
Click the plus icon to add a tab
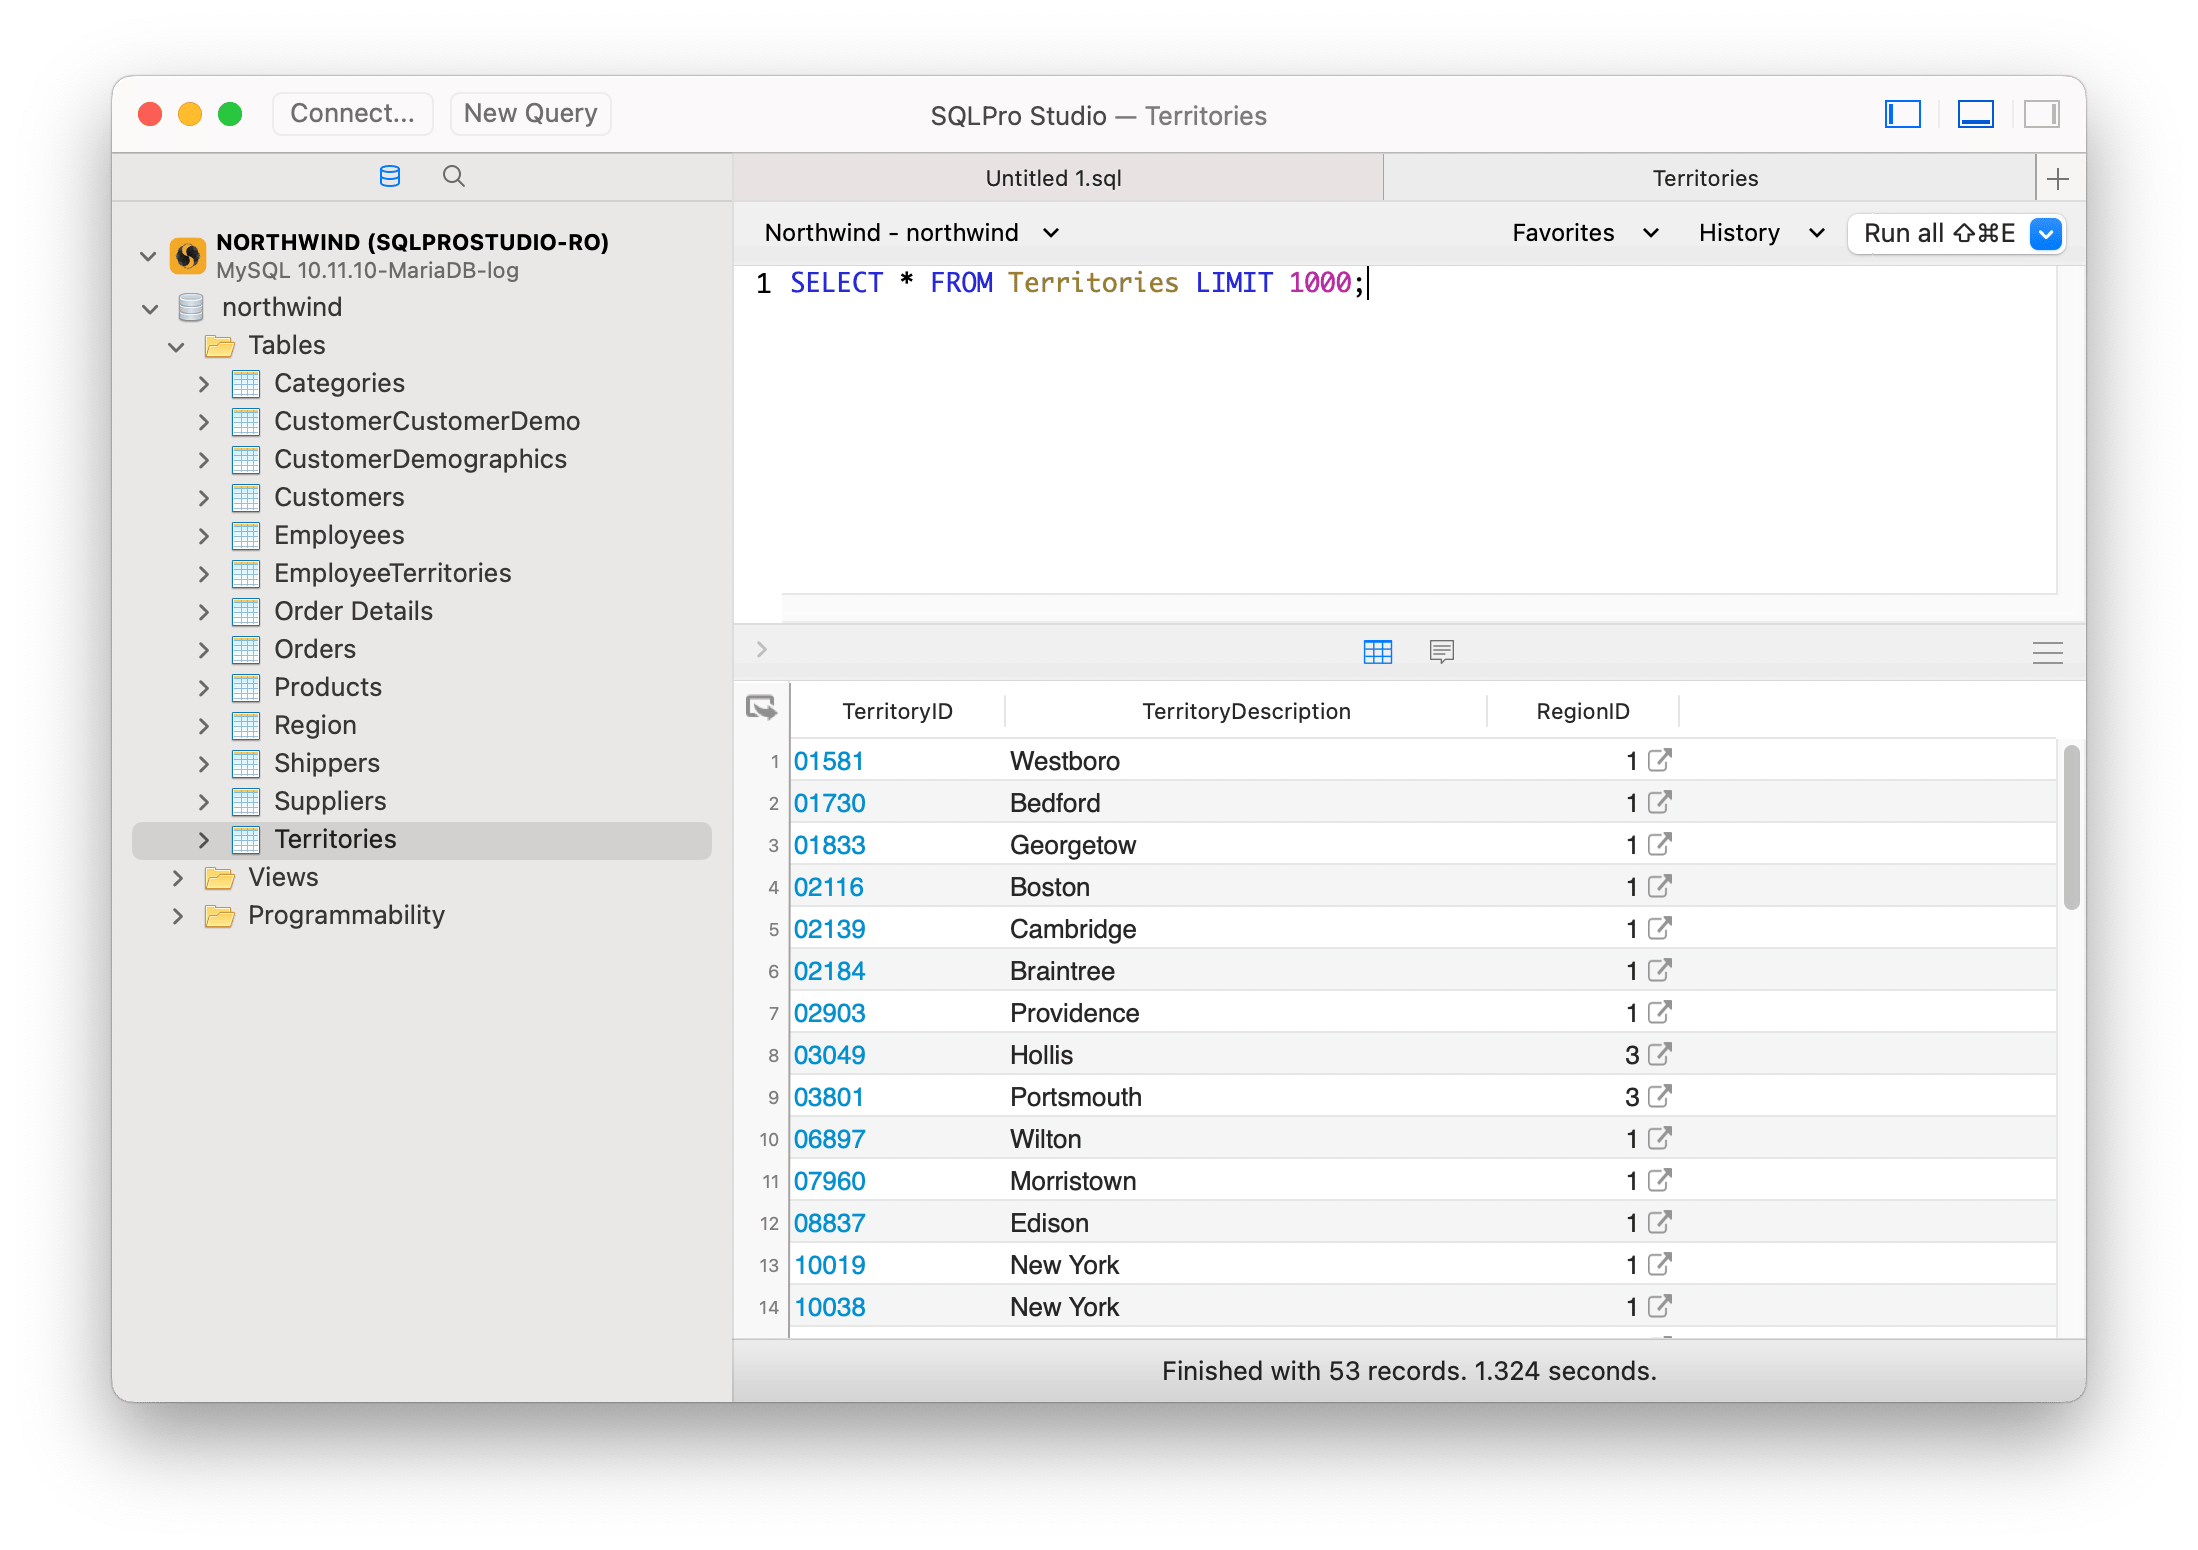tap(2057, 179)
